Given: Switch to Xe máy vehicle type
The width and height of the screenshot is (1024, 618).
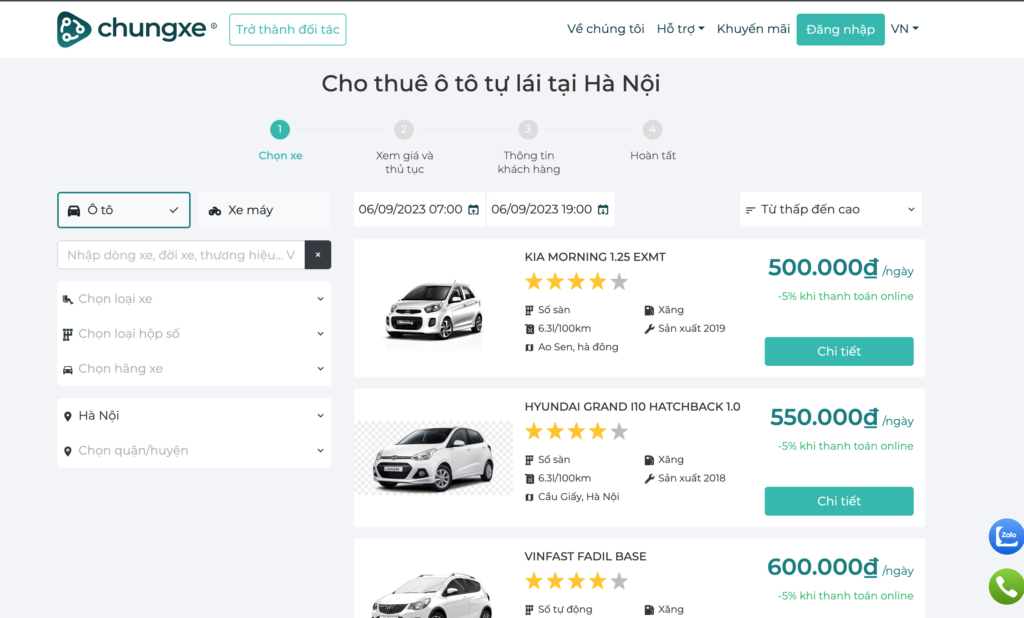Looking at the screenshot, I should pyautogui.click(x=264, y=210).
